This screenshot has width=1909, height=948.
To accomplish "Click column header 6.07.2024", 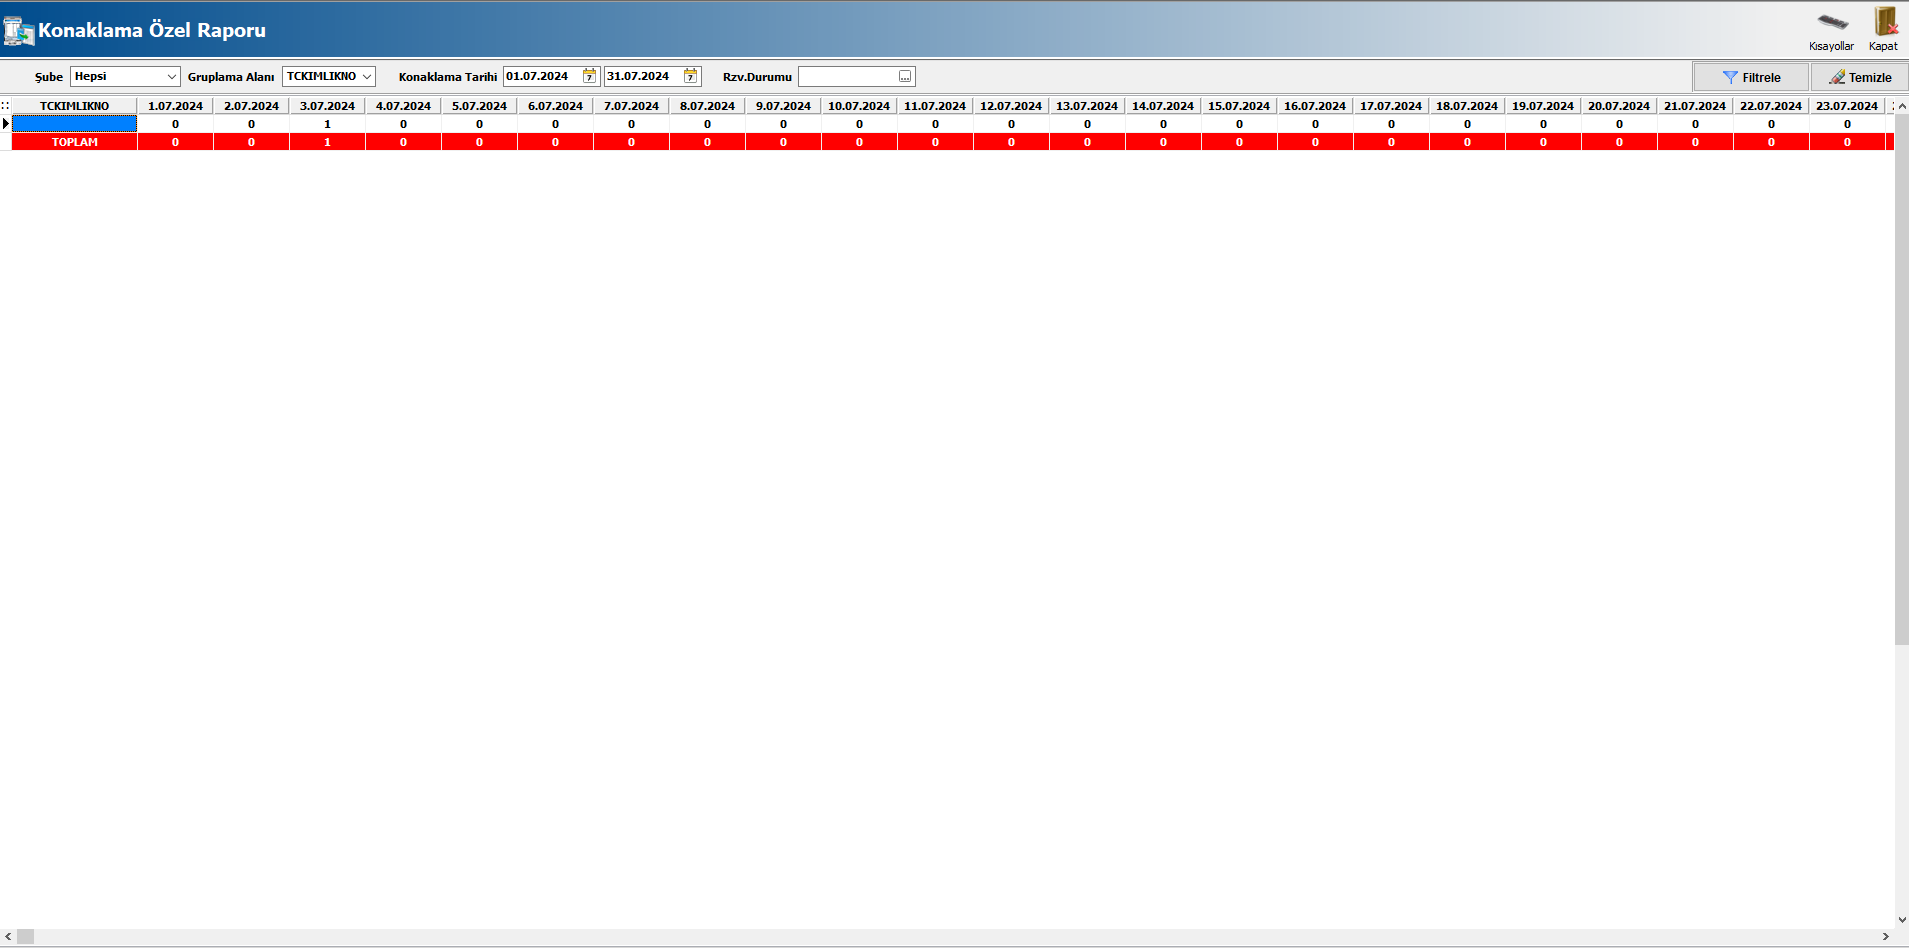I will tap(555, 105).
